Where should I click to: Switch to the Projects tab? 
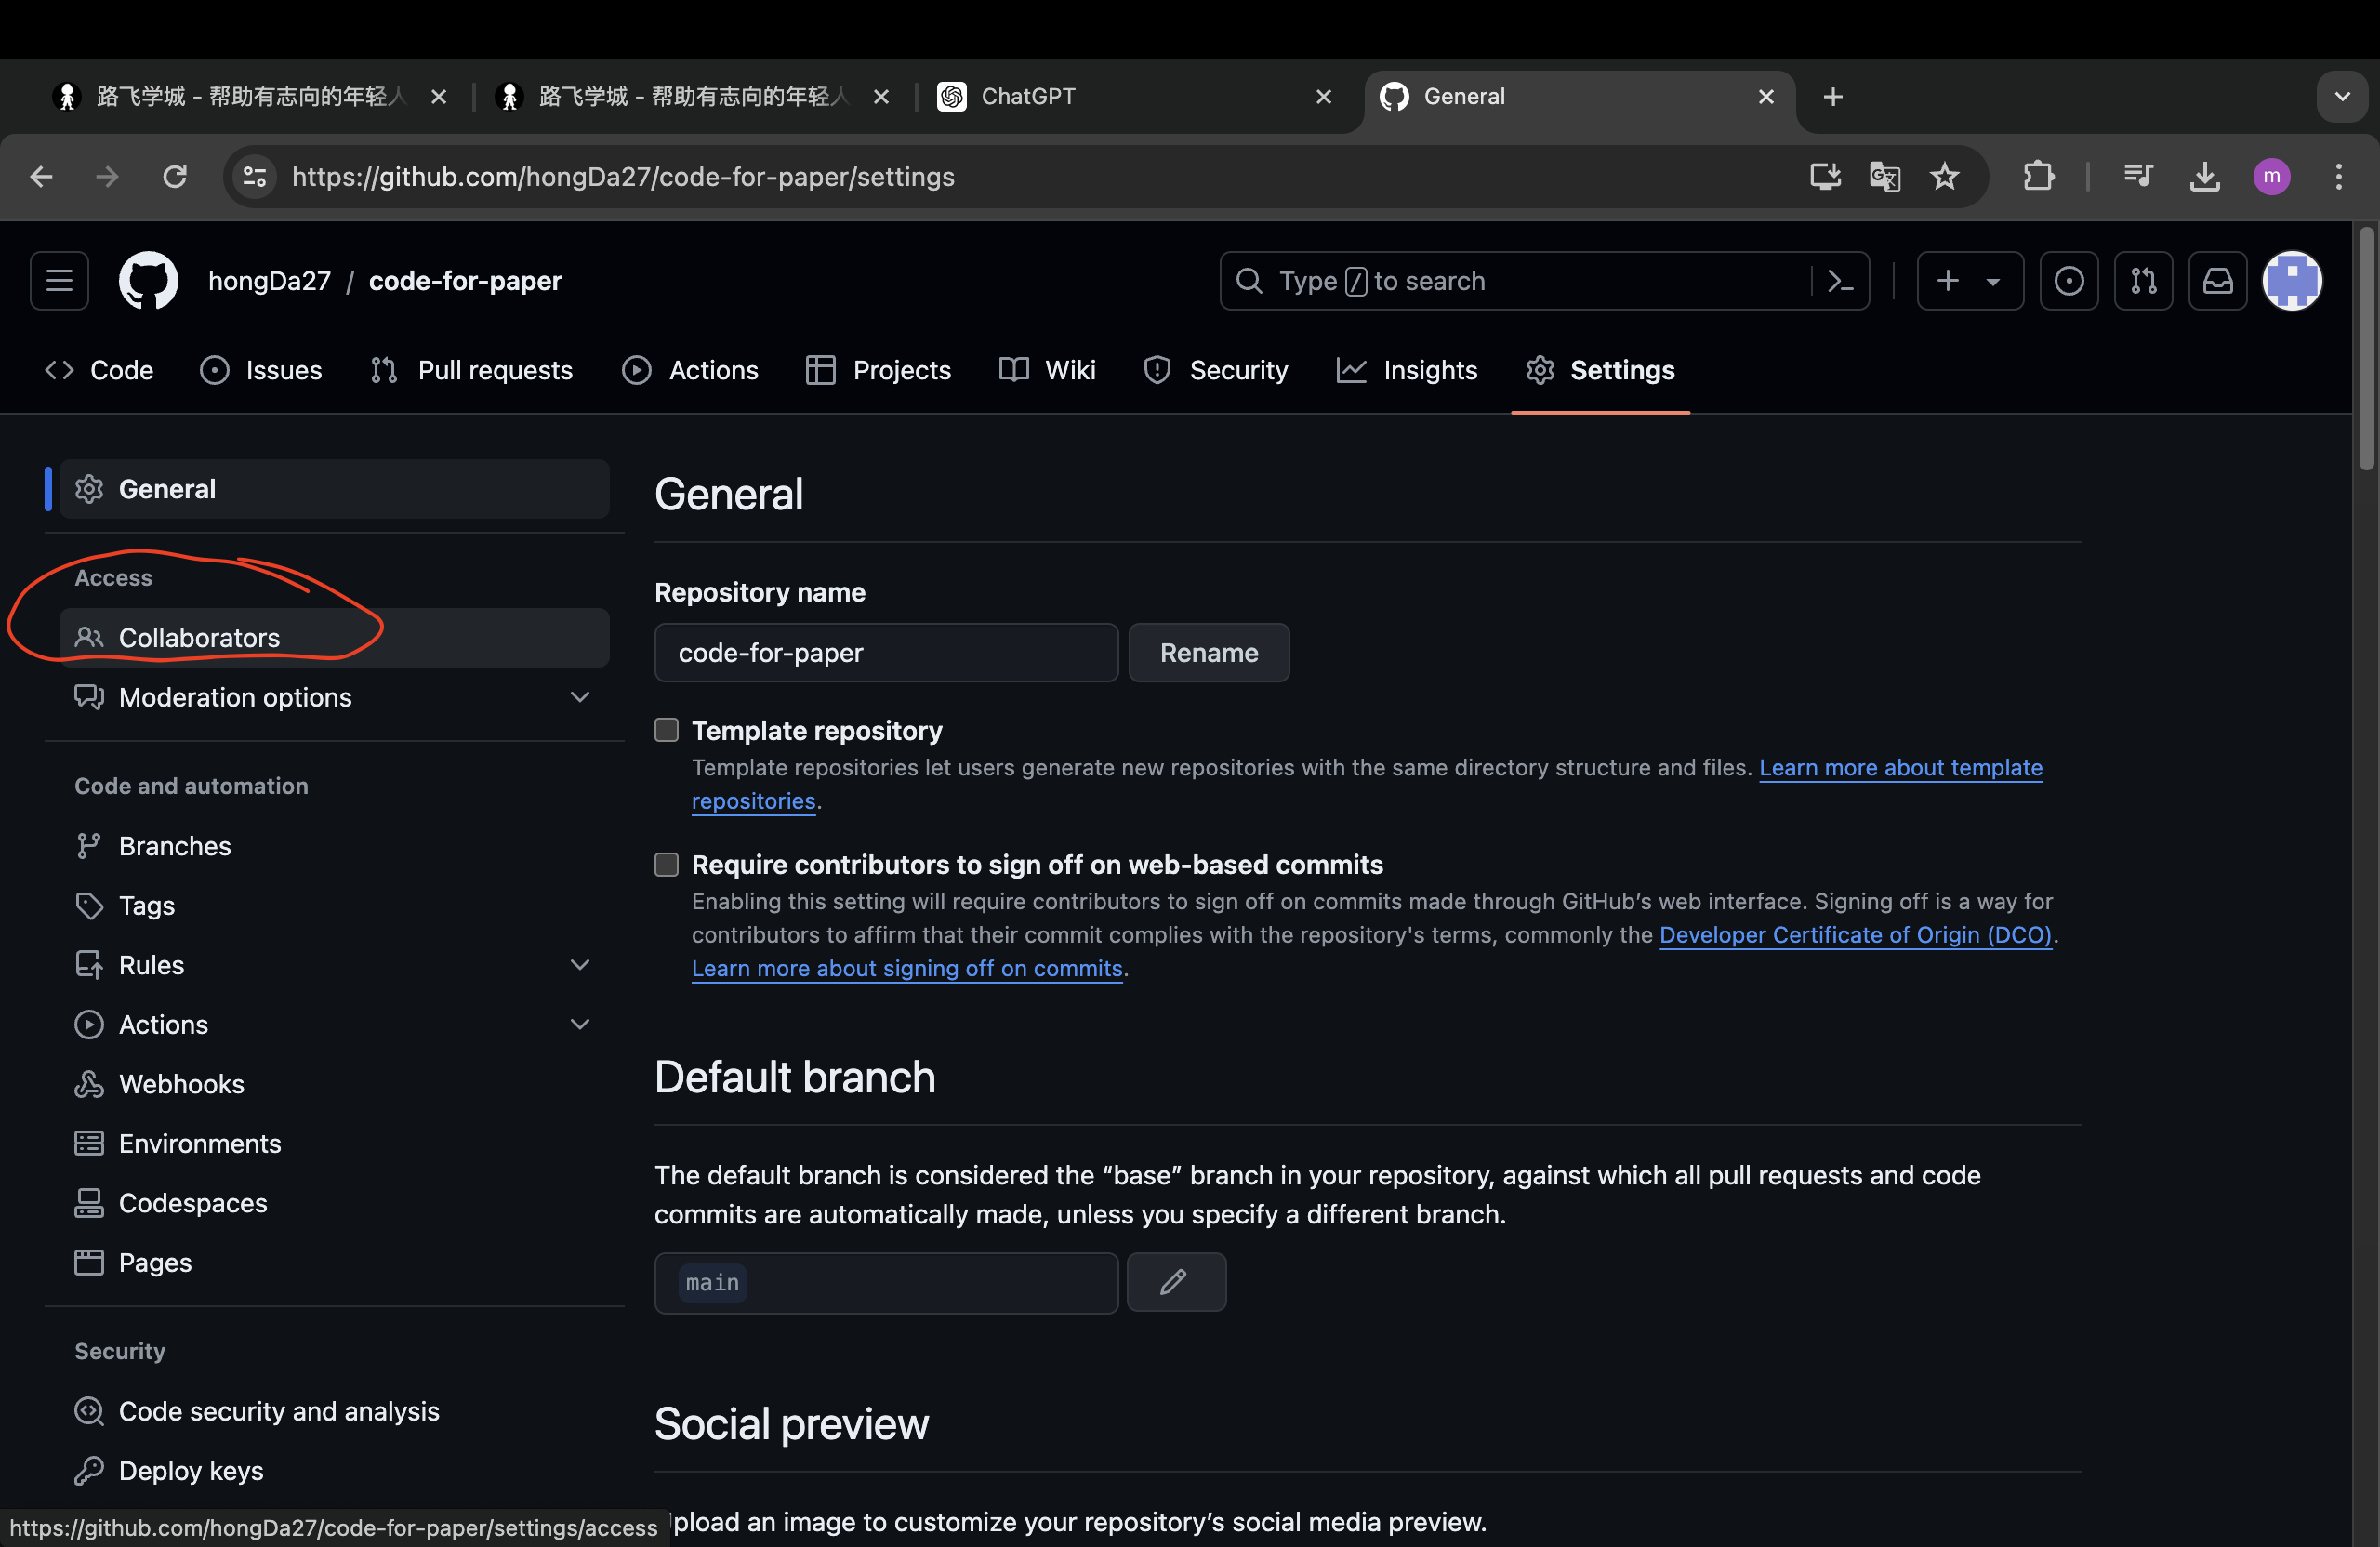878,370
